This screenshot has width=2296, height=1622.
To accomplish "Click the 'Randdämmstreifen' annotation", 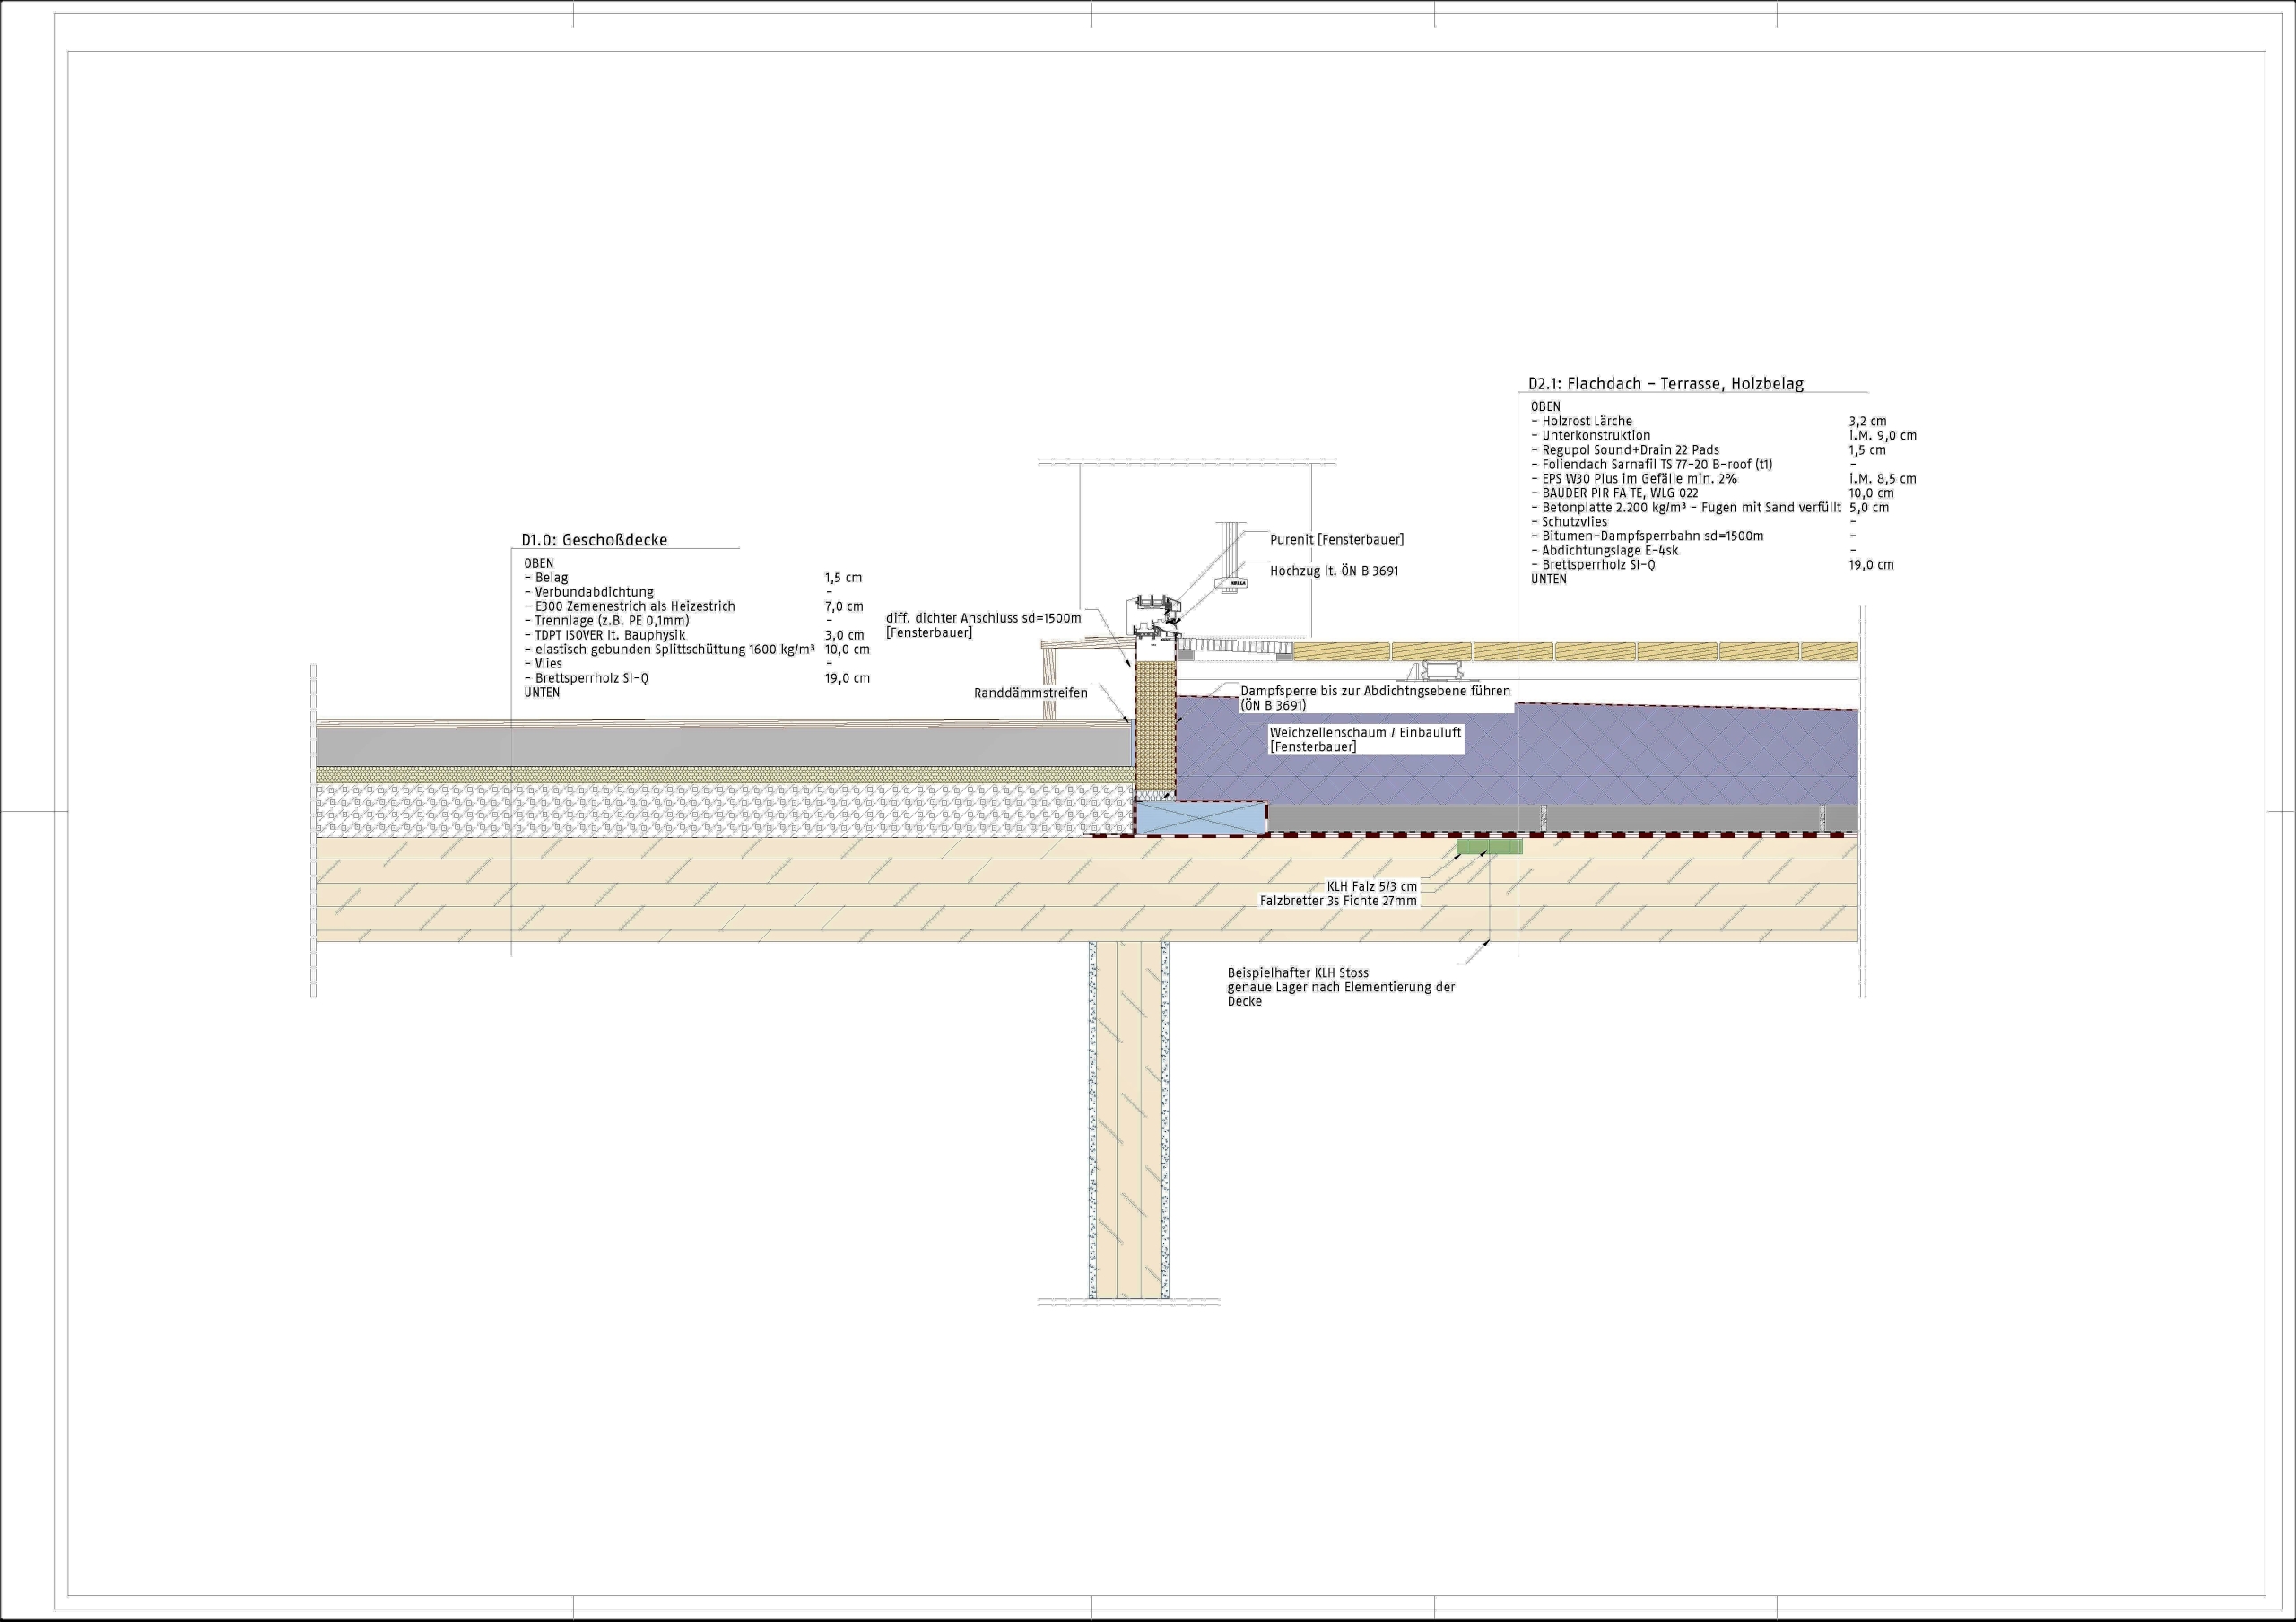I will coord(1031,693).
